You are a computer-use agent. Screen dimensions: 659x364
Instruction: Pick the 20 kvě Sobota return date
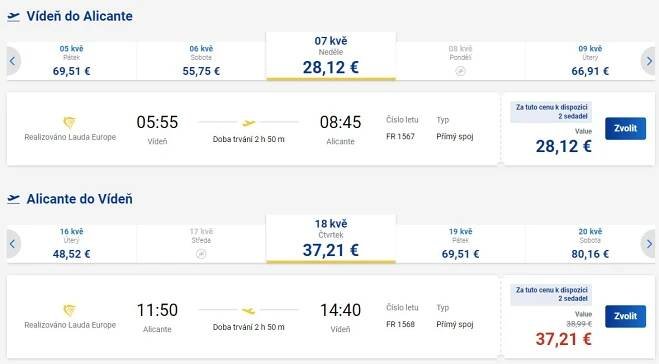[590, 243]
